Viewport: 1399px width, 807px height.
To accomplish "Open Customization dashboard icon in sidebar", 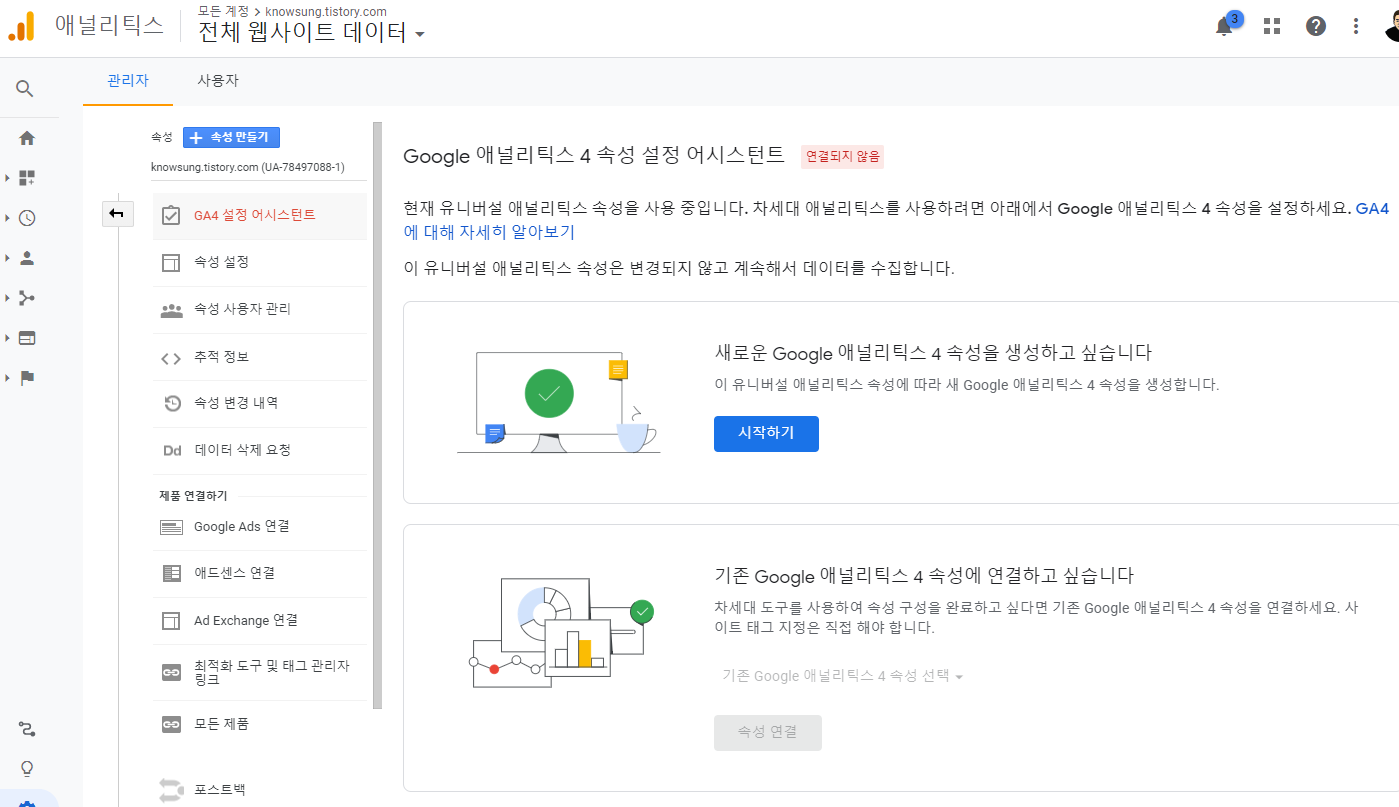I will (27, 178).
